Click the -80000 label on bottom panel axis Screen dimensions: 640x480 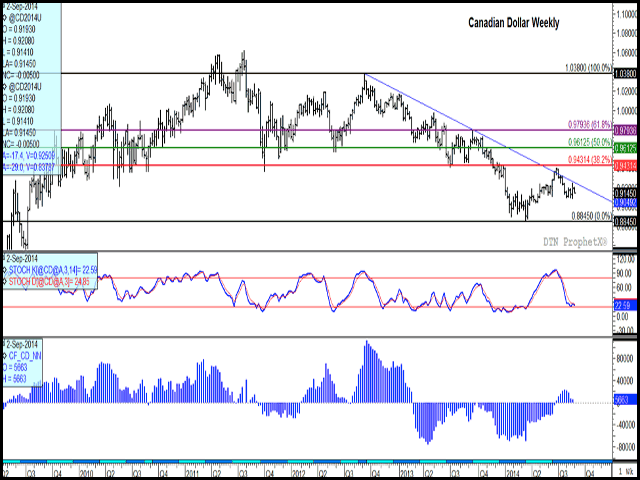click(624, 446)
